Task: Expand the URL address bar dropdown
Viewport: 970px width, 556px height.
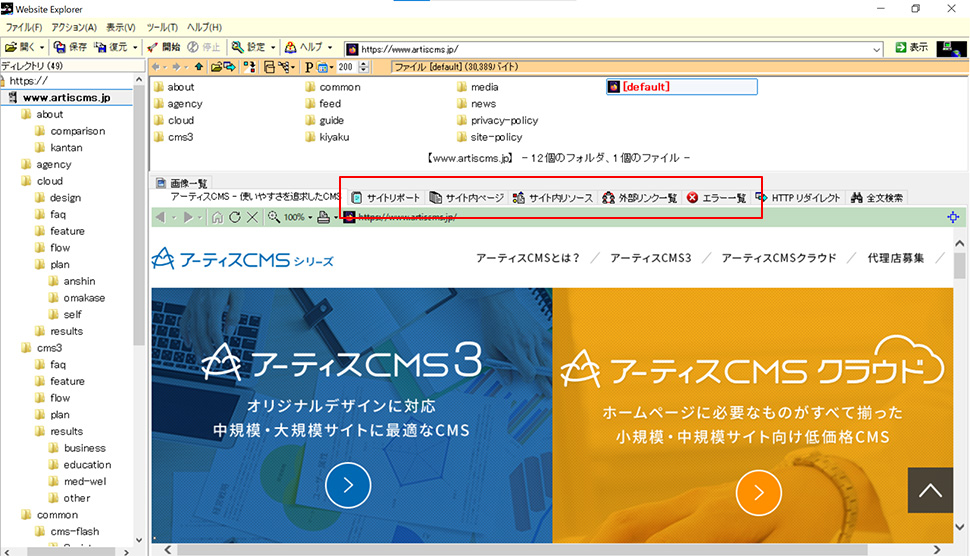Action: [877, 49]
